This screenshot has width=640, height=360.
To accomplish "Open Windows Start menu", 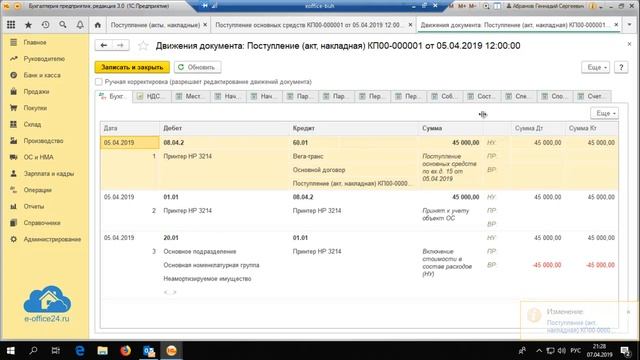I will pos(11,351).
